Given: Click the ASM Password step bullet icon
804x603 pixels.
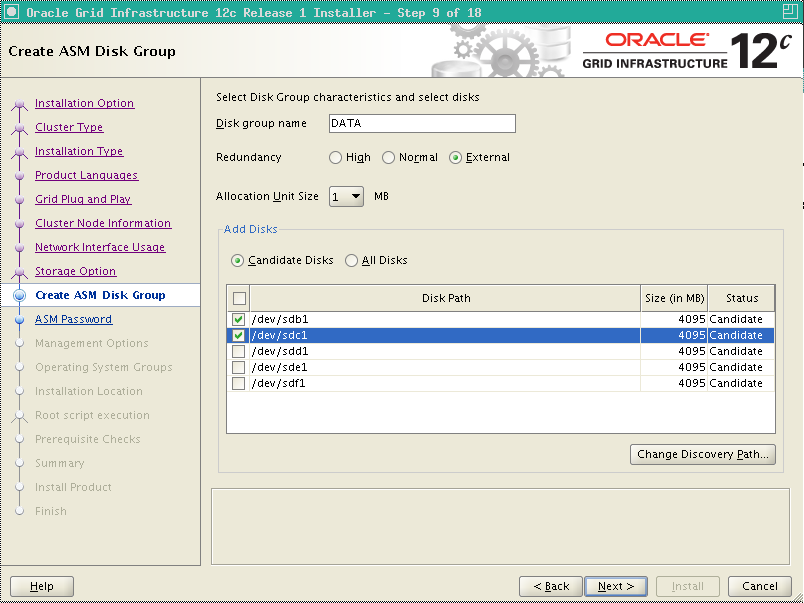Looking at the screenshot, I should [19, 319].
